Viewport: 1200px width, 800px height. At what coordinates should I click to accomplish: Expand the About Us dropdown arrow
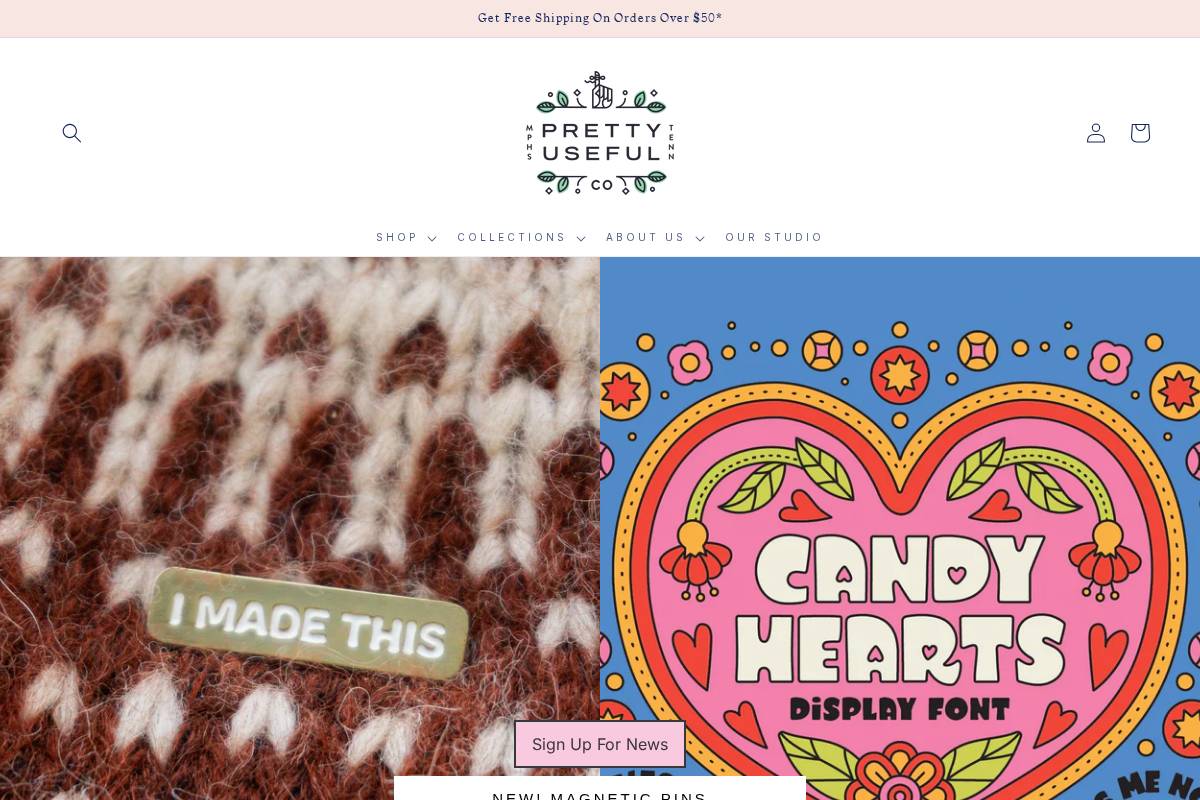(700, 238)
